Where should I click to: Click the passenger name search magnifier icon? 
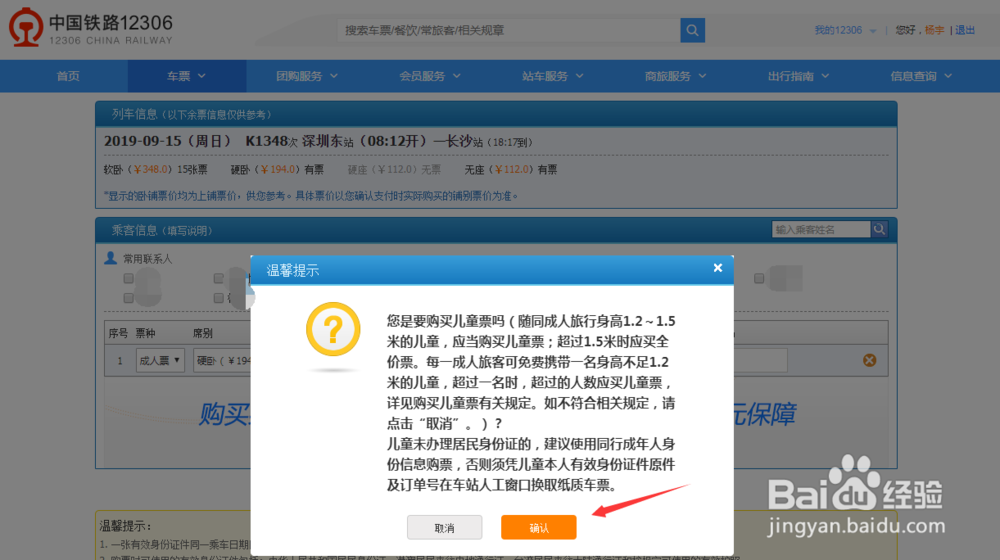coord(879,229)
